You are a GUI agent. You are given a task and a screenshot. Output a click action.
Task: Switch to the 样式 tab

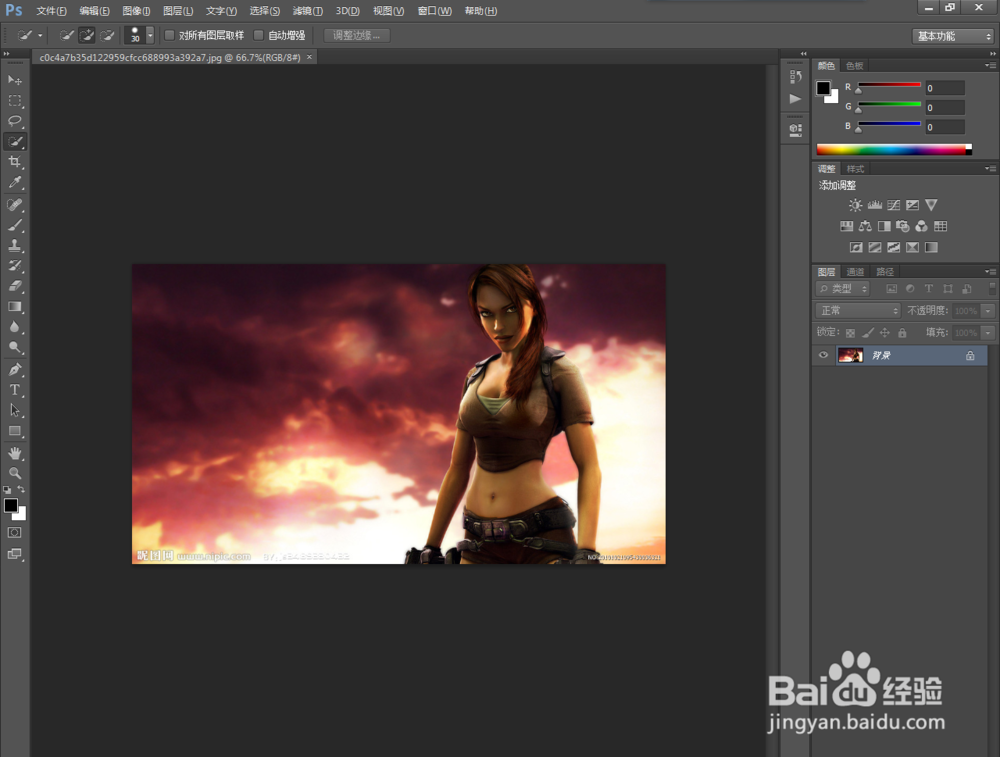855,169
